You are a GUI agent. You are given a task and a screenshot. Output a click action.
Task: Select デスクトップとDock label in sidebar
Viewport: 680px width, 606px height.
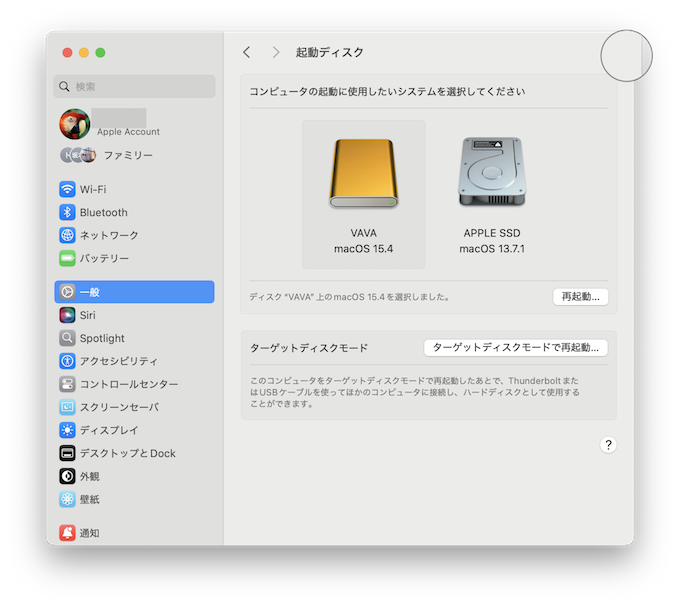(x=128, y=454)
